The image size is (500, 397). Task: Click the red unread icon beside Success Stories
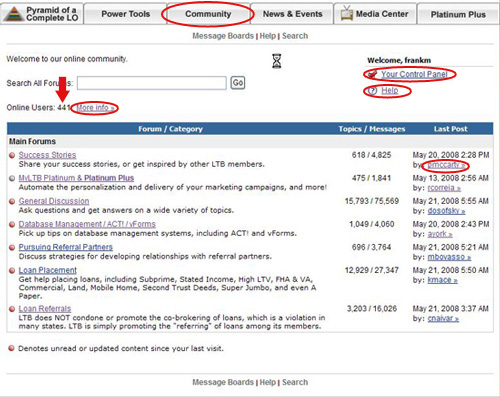tap(12, 155)
